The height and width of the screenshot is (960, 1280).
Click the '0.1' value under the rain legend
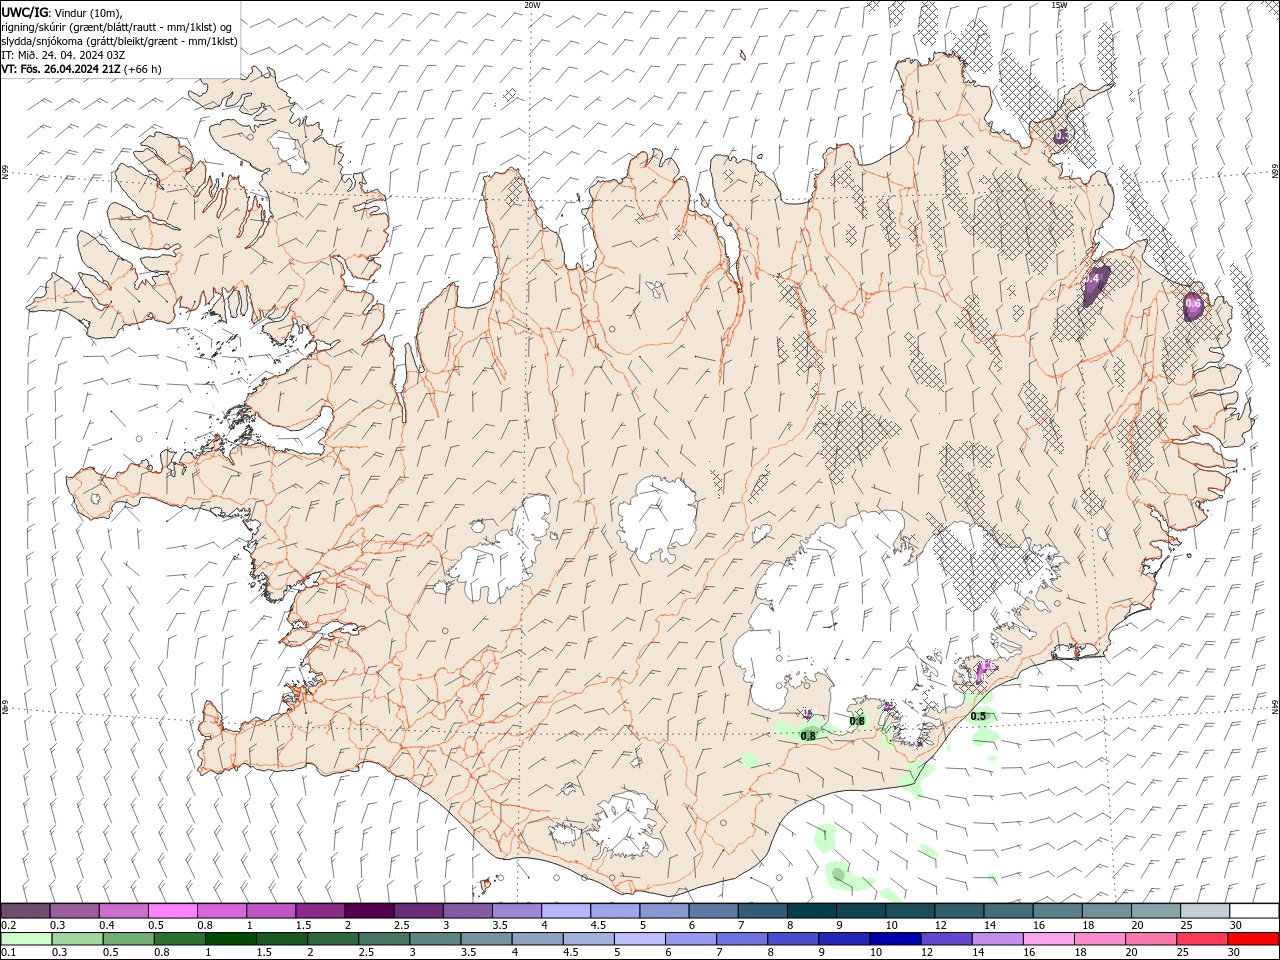coord(9,953)
